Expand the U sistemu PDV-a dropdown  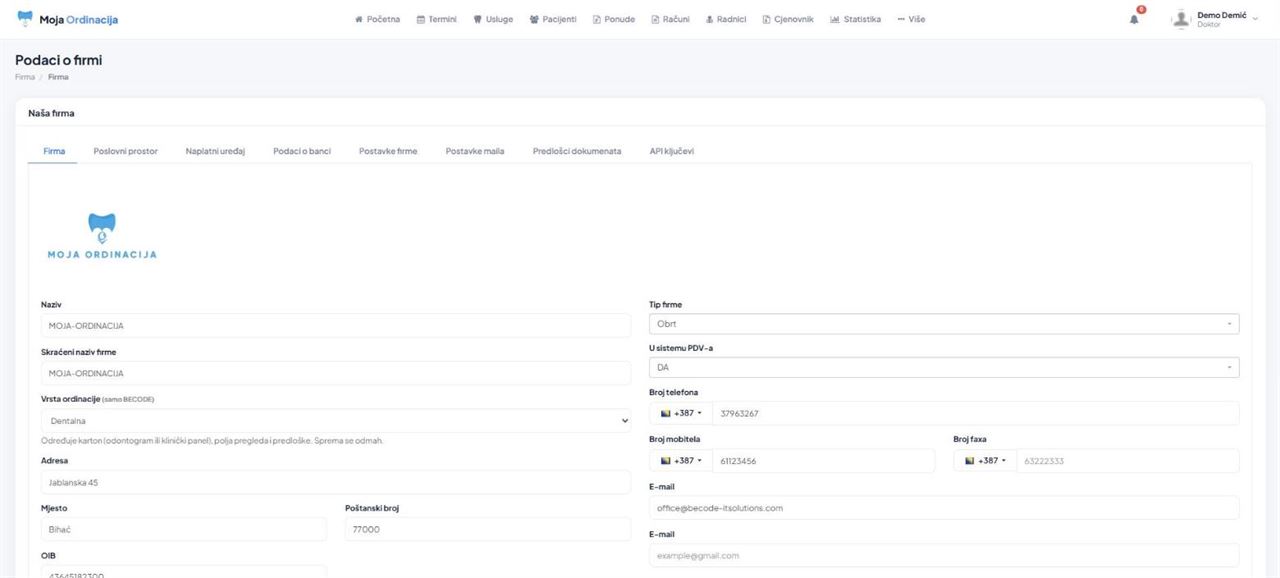(944, 367)
